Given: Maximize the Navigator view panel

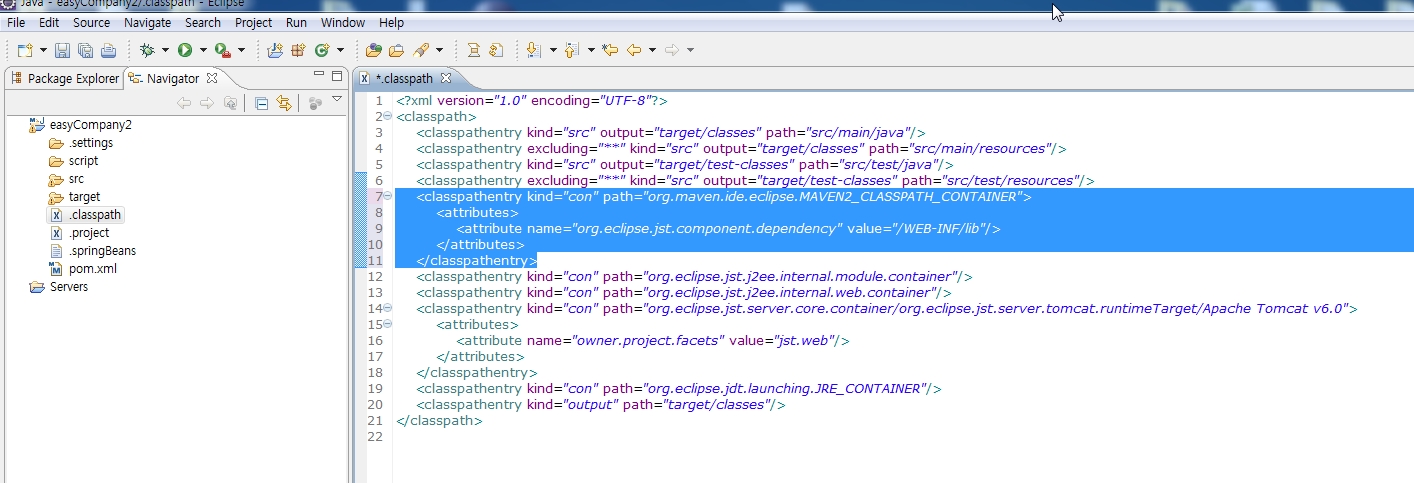Looking at the screenshot, I should pos(336,76).
